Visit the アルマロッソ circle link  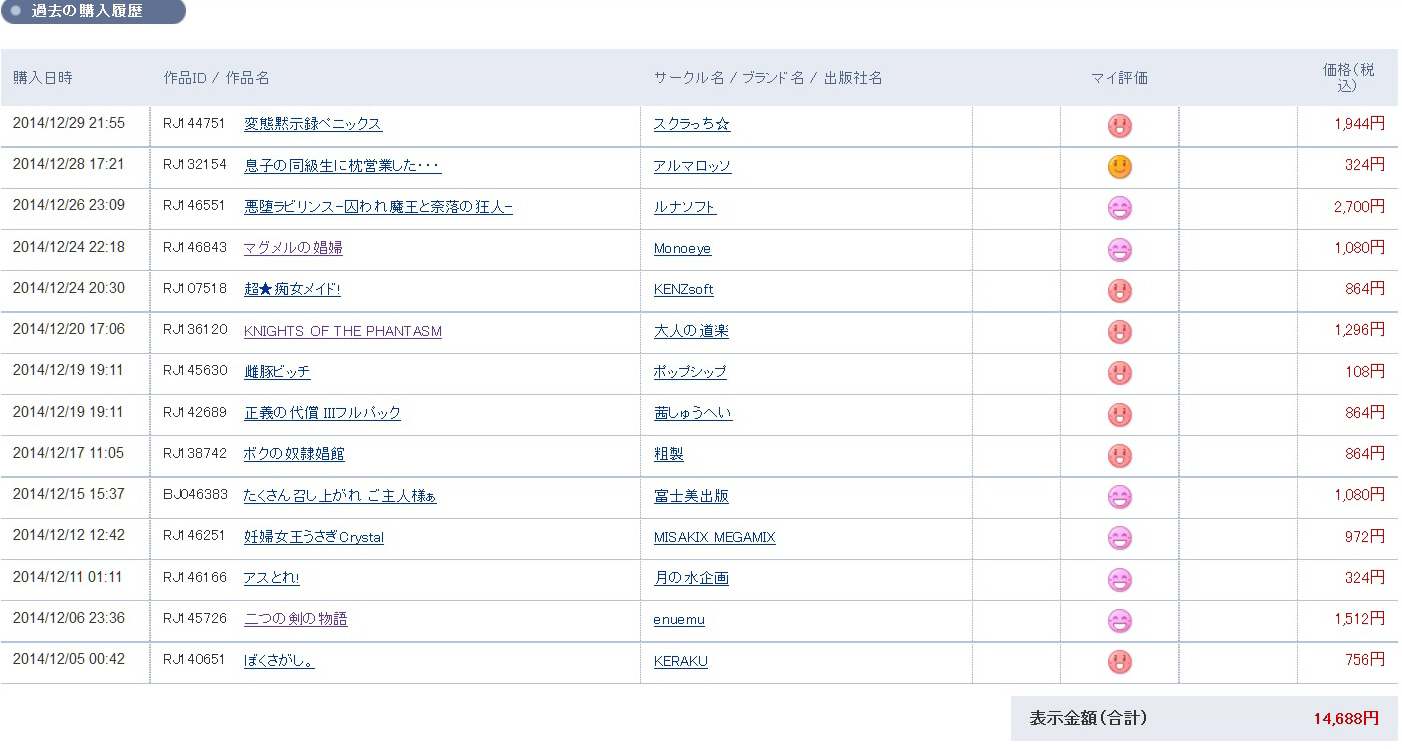(693, 166)
